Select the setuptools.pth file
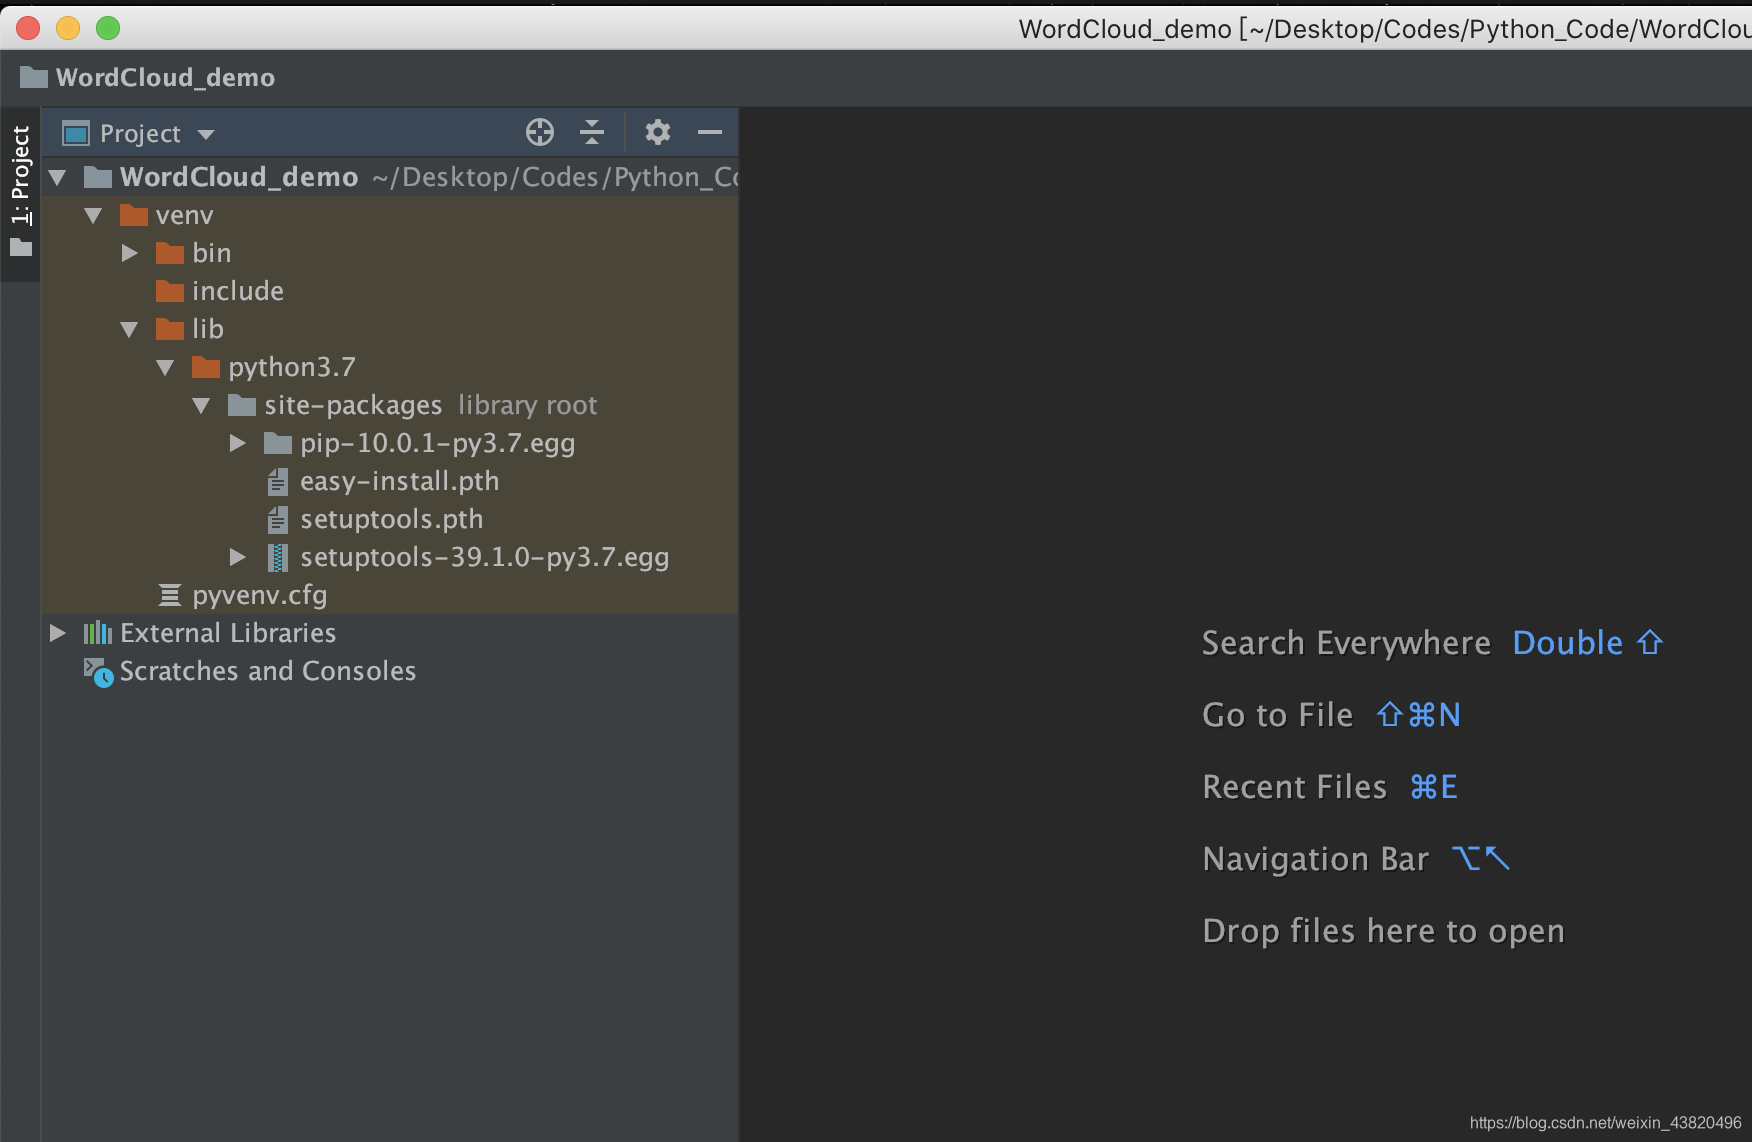 (392, 519)
